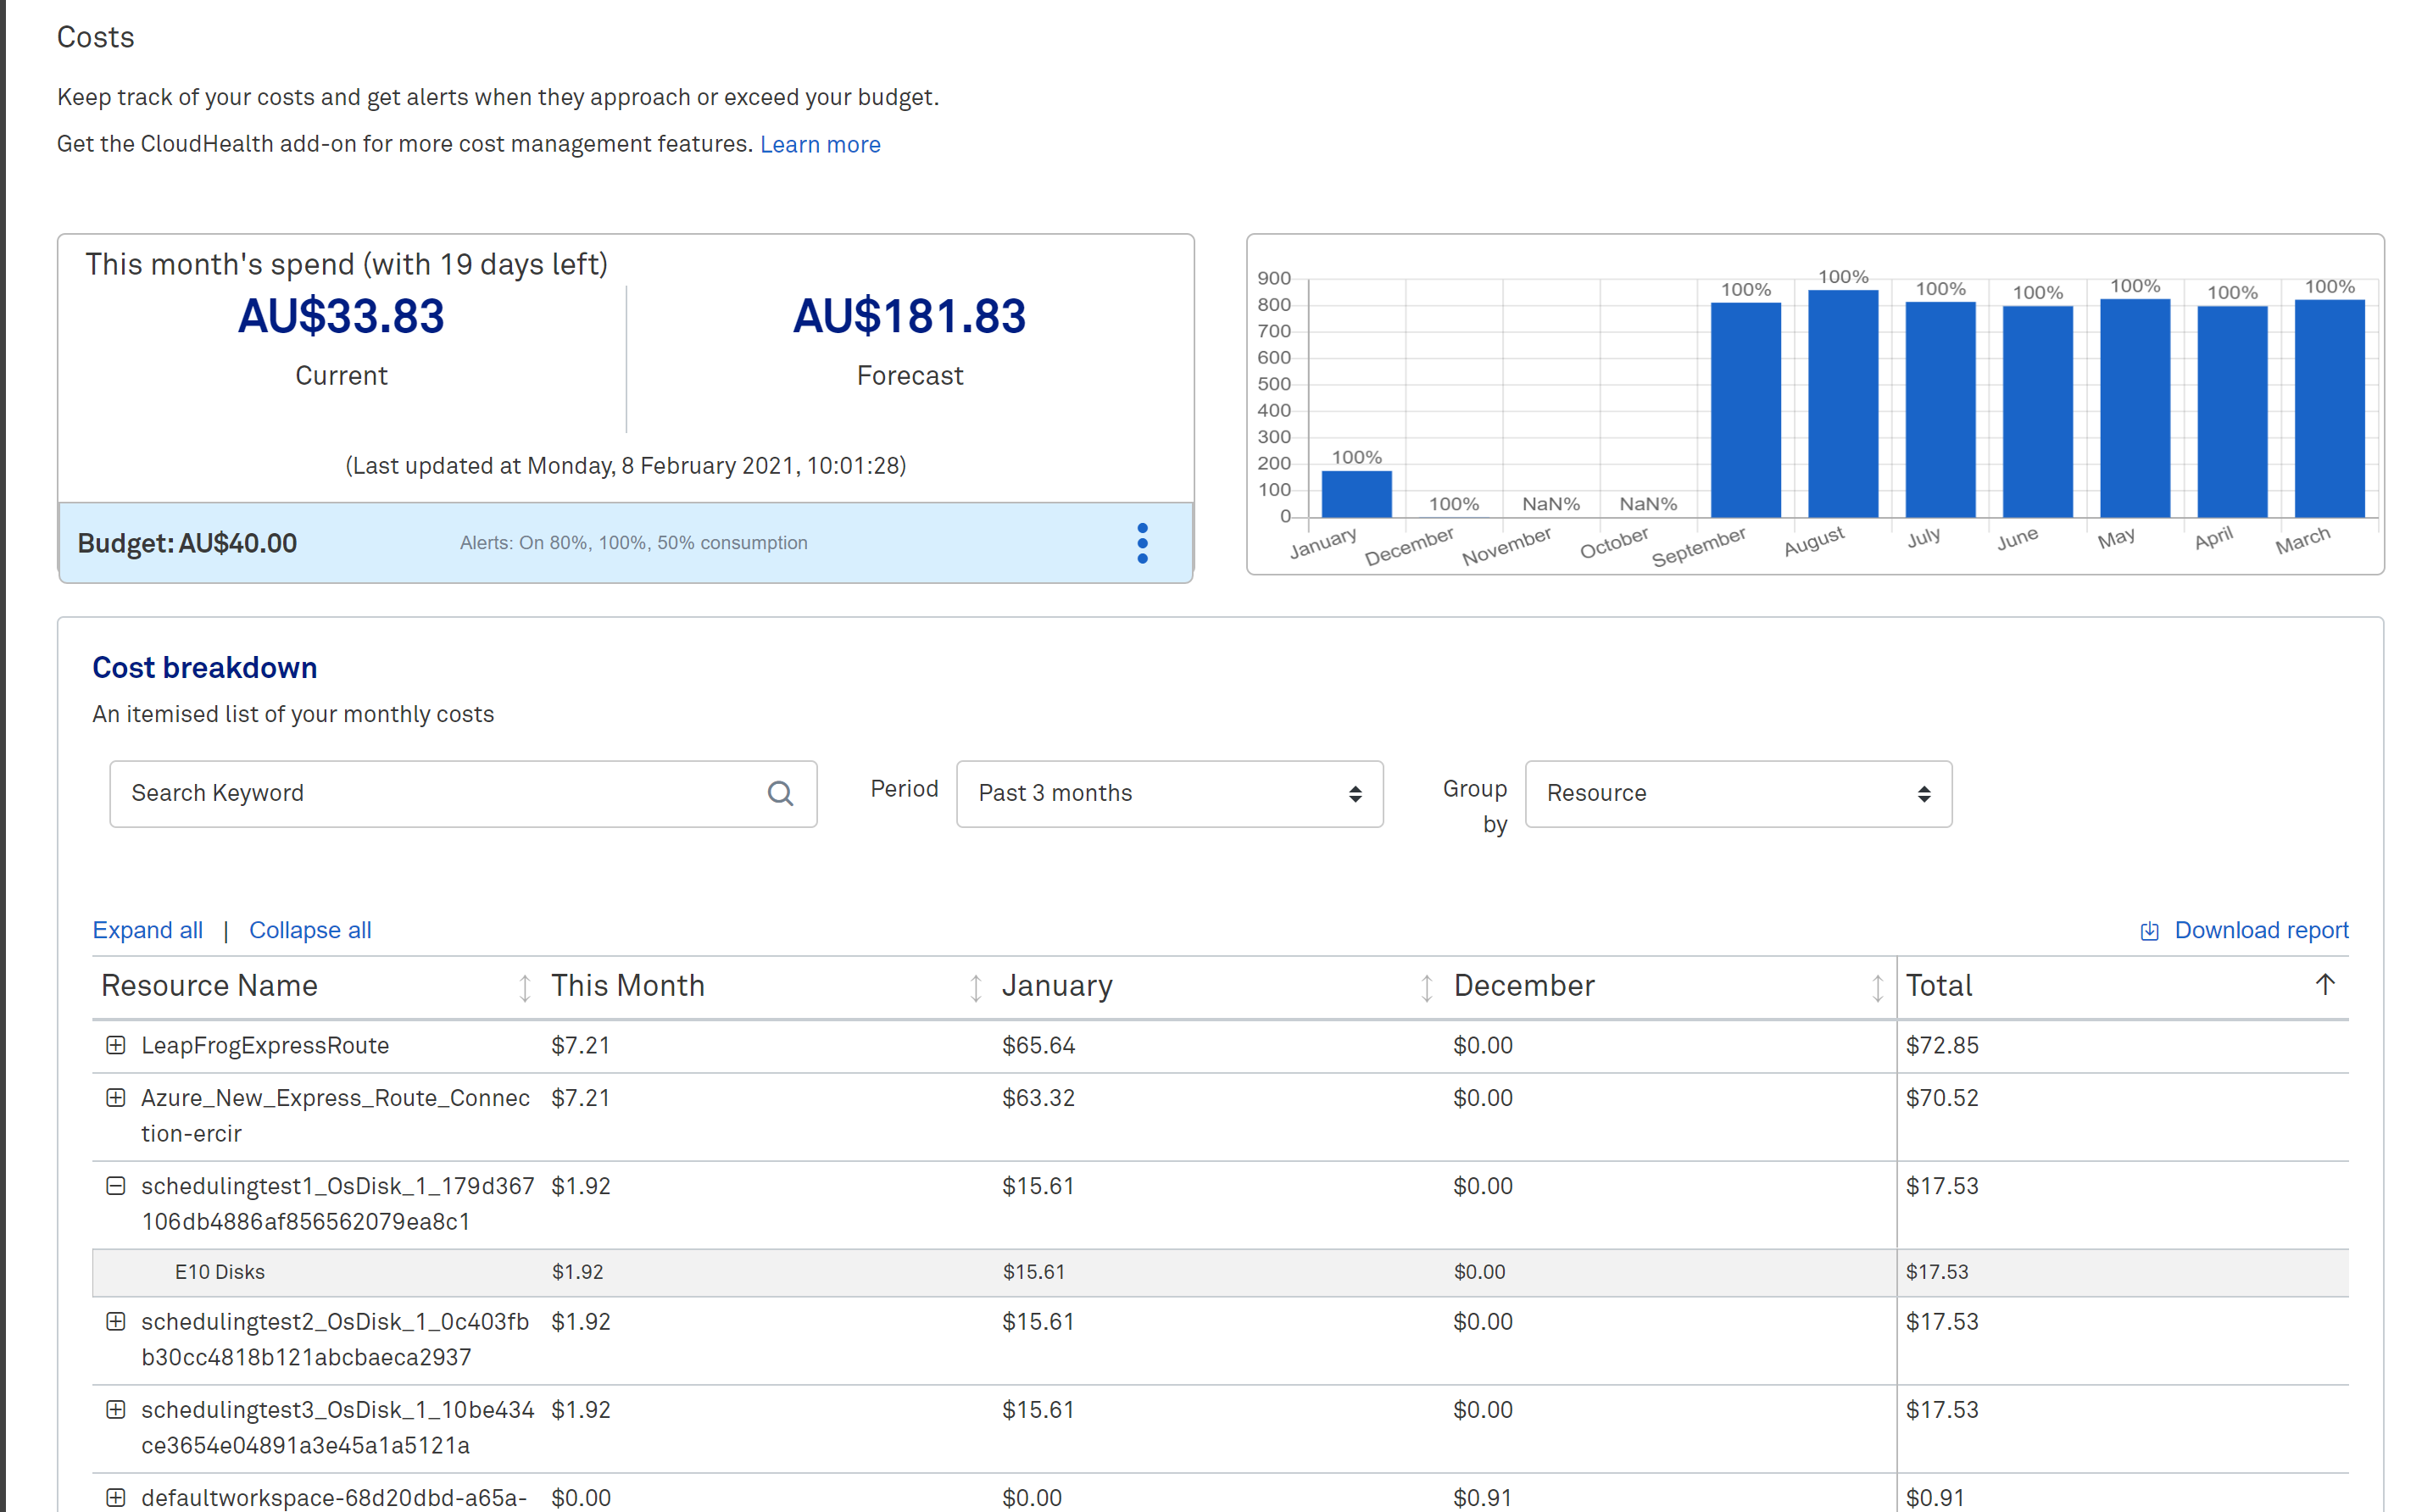Click the Search Keyword input field
This screenshot has height=1512, width=2433.
[440, 794]
